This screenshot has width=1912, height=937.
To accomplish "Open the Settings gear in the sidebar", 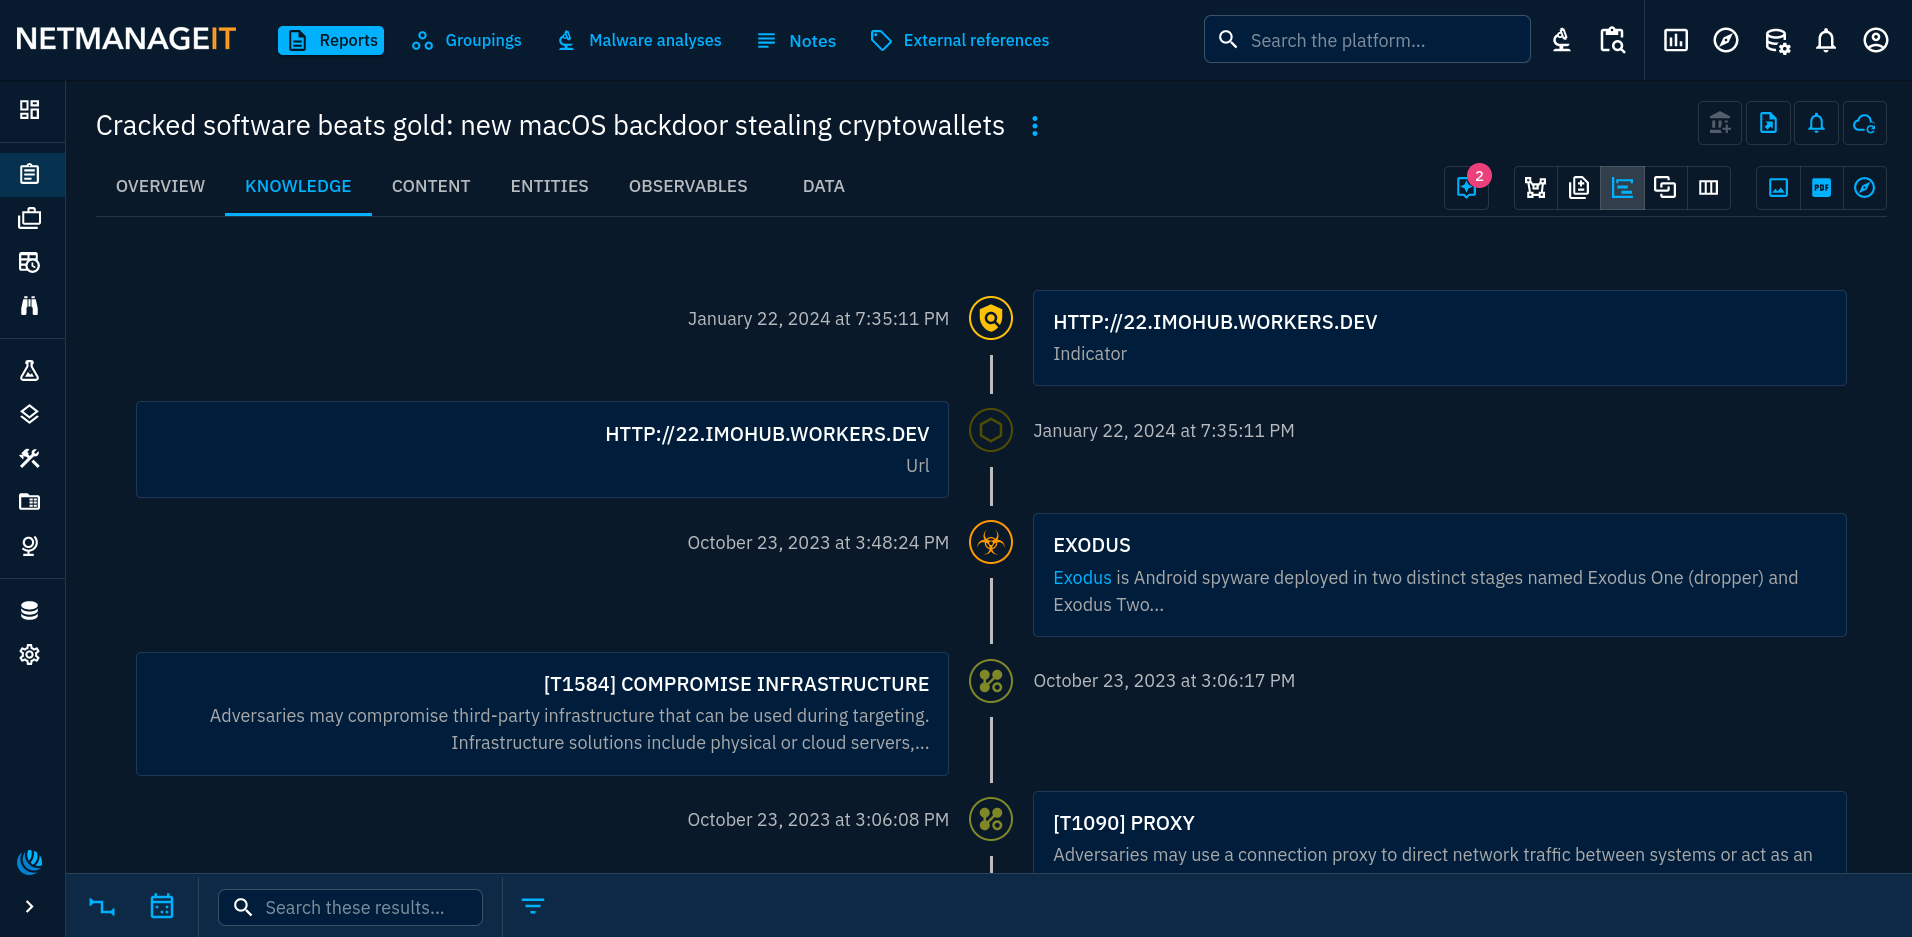I will click(30, 654).
